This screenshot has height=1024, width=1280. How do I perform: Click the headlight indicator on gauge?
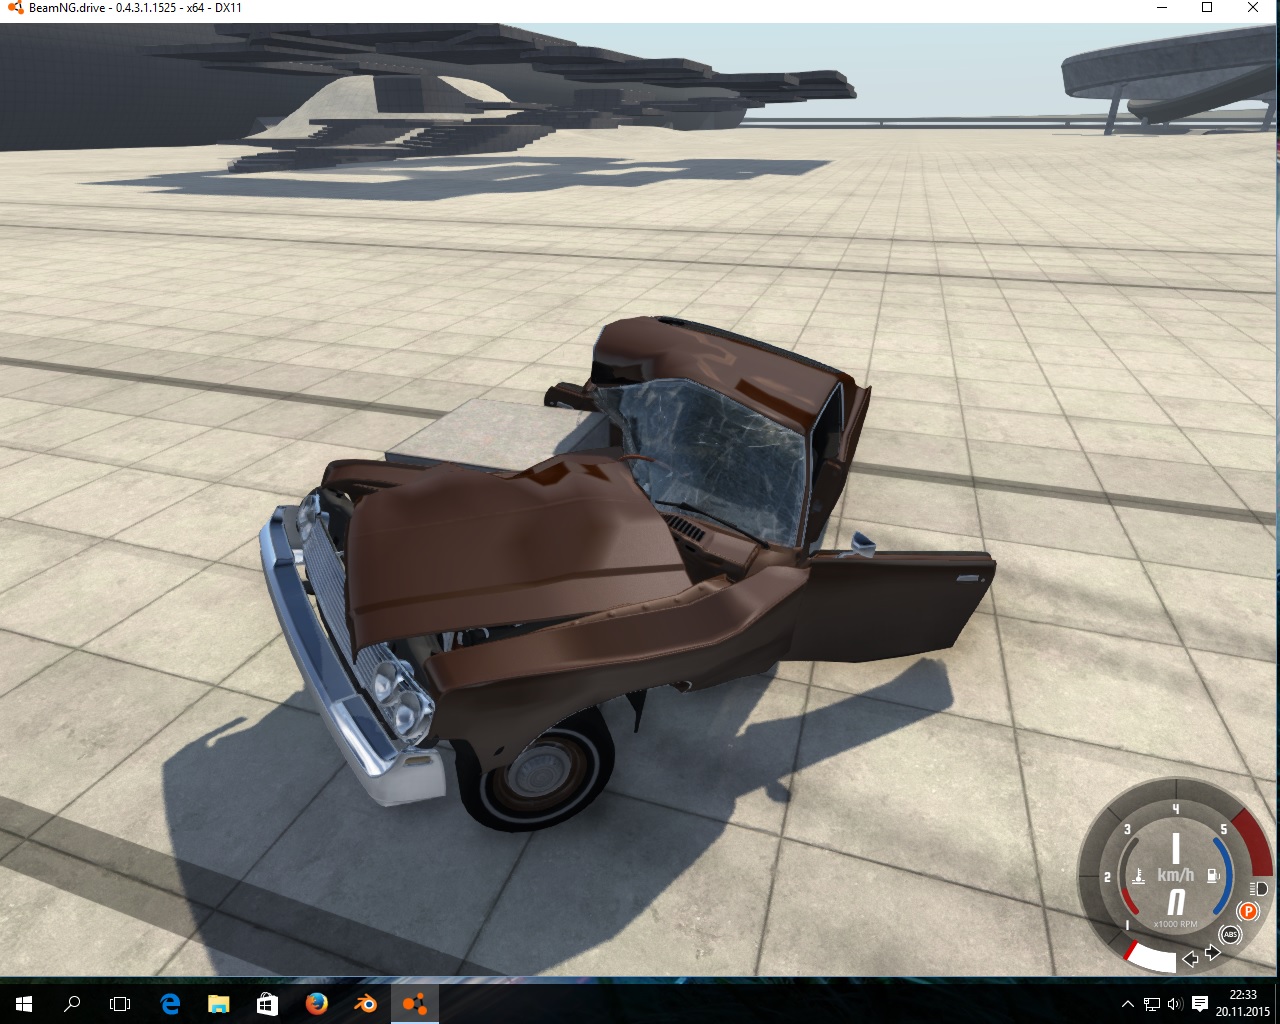click(x=1258, y=888)
